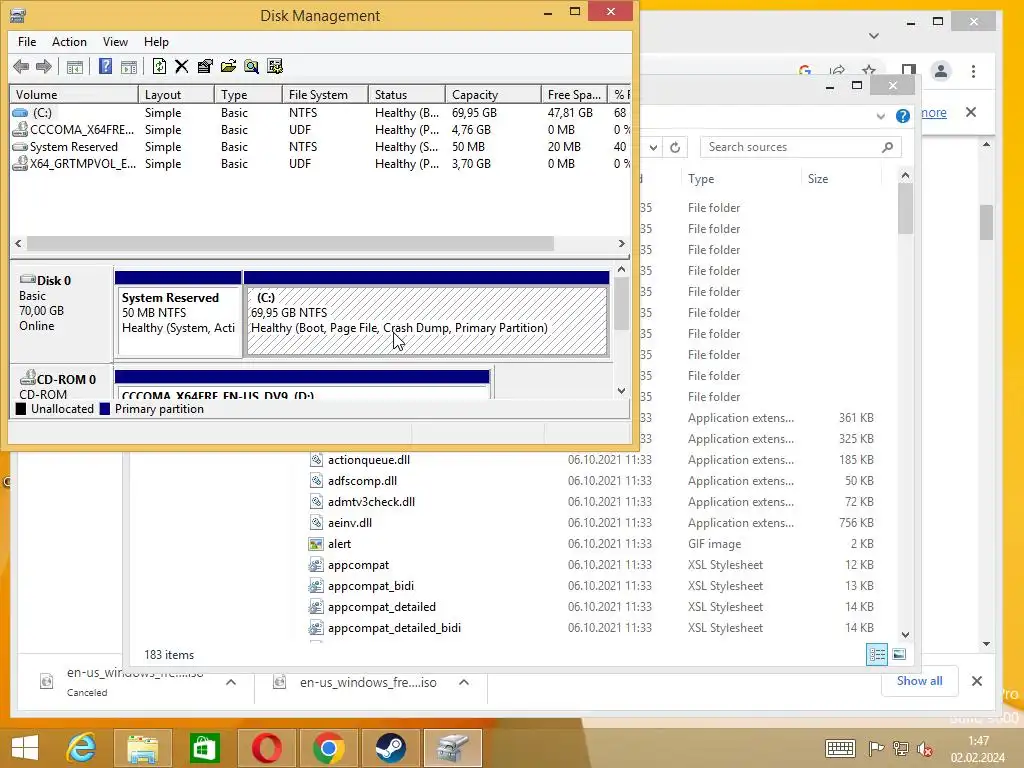
Task: Open the File menu in Disk Management
Action: tap(27, 42)
